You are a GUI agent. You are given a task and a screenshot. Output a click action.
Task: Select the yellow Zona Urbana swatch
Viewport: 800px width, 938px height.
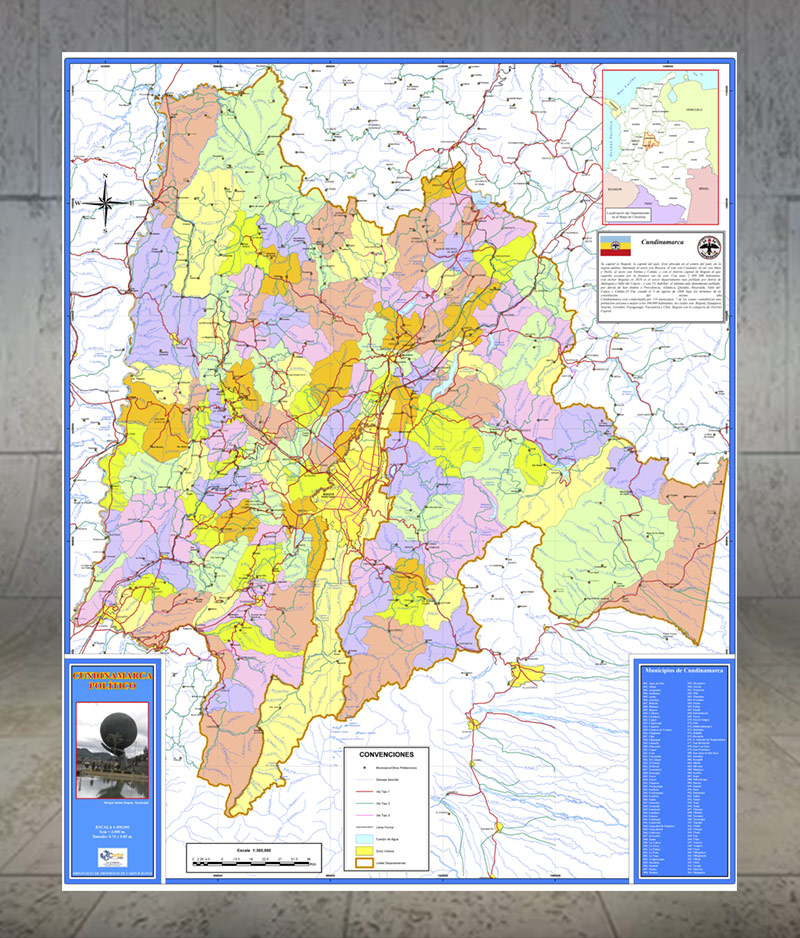point(364,851)
